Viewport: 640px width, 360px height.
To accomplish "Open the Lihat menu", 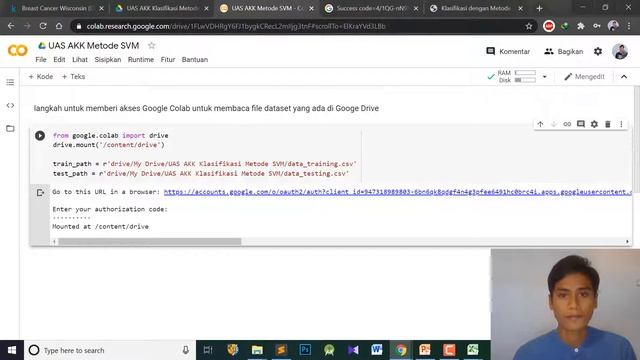I will coord(80,60).
